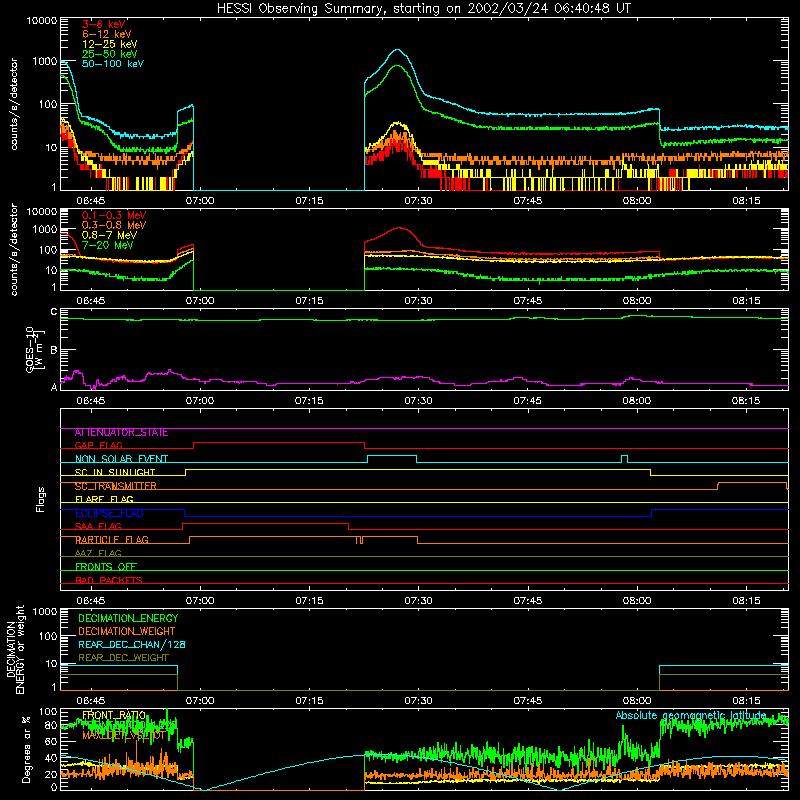Click the B class label on GOES axis
This screenshot has height=800, width=800.
click(x=54, y=351)
